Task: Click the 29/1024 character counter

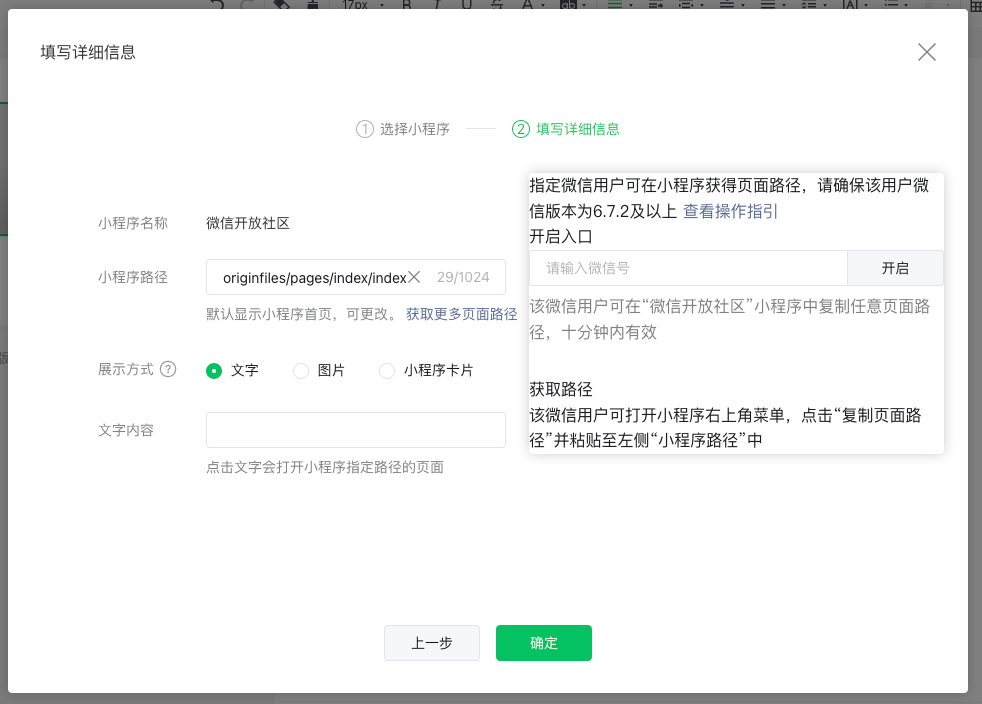Action: click(463, 277)
